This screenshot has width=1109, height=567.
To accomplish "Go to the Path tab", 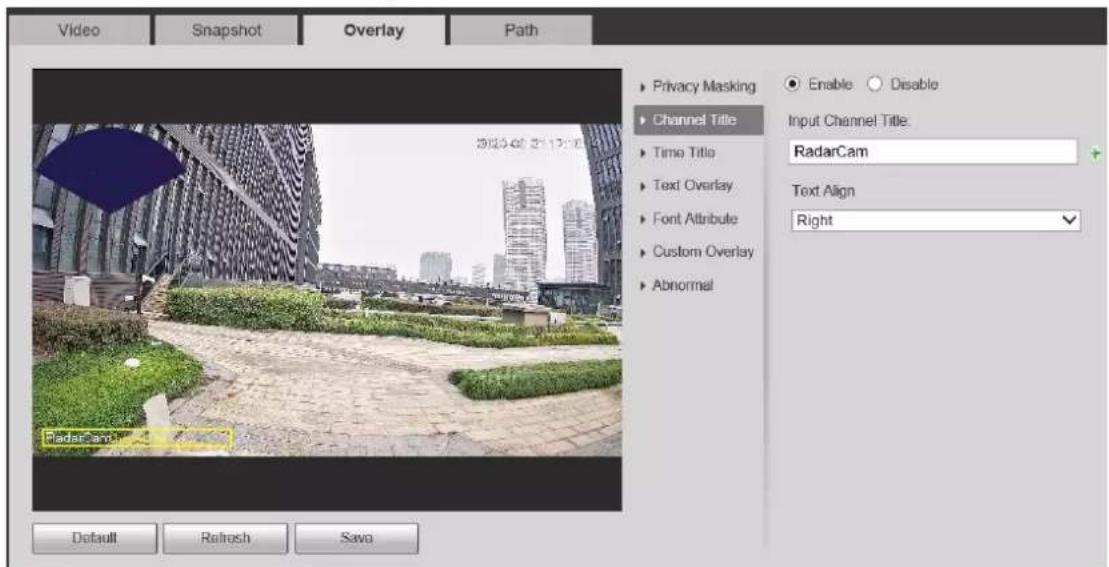I will pos(521,30).
